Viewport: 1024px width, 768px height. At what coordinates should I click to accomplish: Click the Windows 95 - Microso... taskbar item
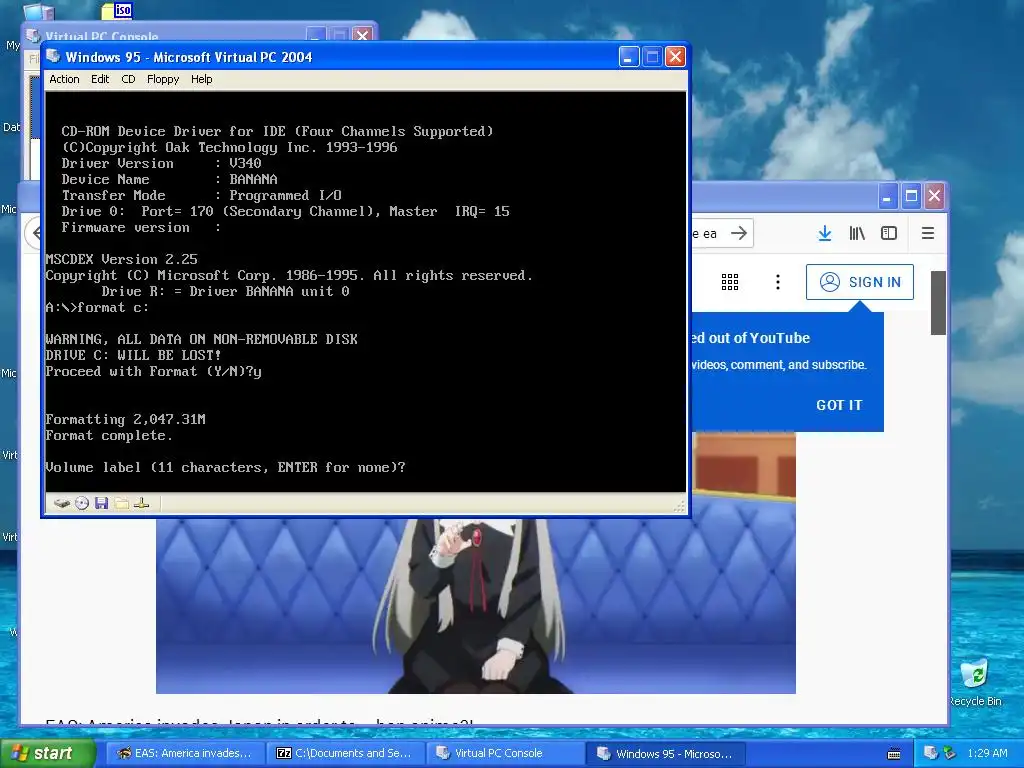(x=664, y=753)
